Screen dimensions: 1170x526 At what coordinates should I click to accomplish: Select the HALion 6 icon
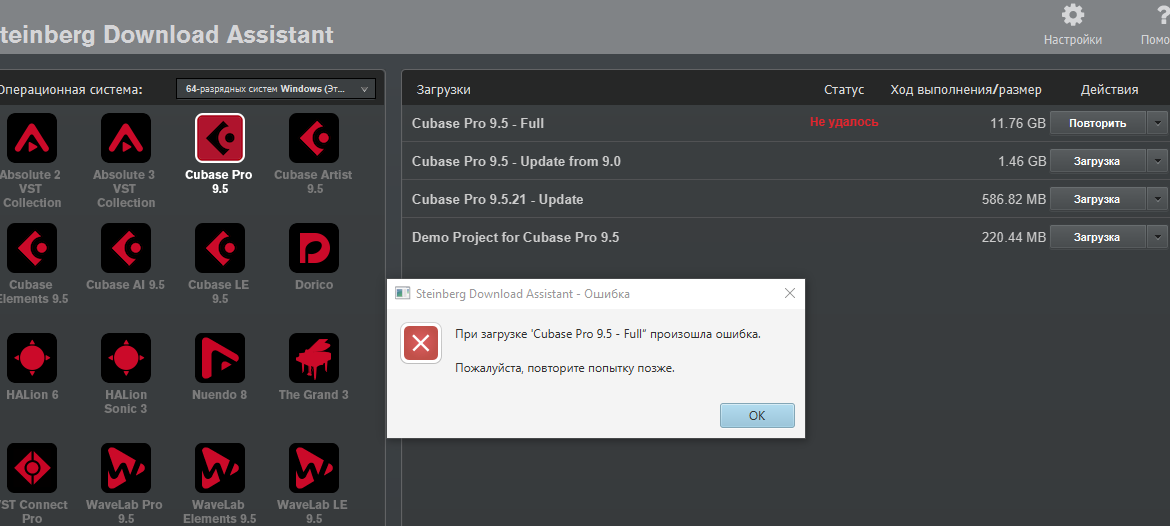click(x=32, y=358)
